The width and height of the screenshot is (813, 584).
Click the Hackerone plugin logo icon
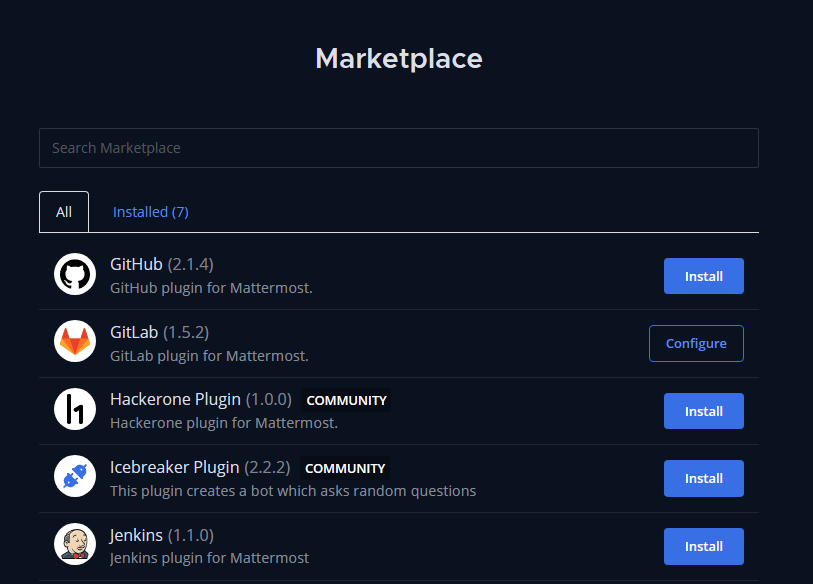(x=75, y=409)
